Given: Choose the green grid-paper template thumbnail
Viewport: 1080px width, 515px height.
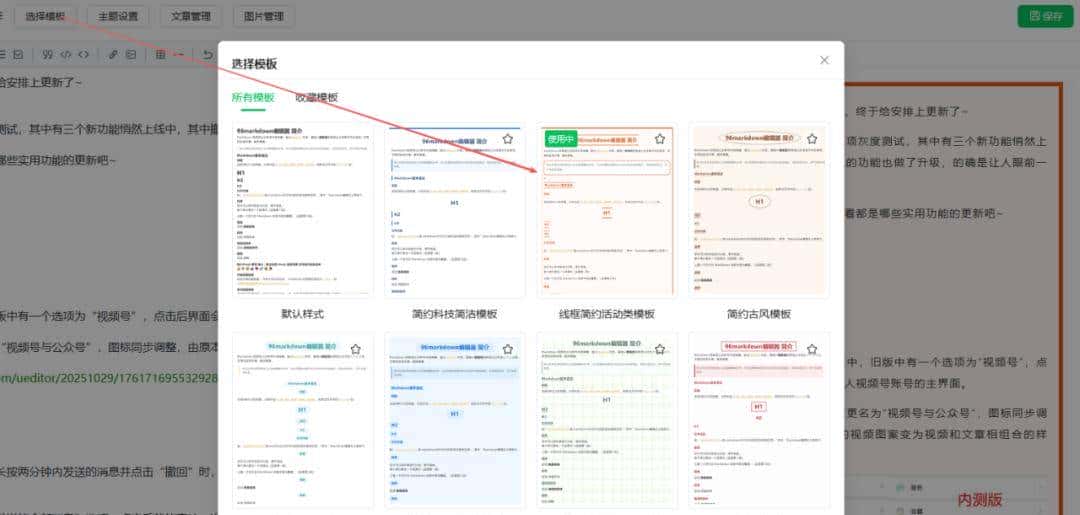Looking at the screenshot, I should 607,421.
